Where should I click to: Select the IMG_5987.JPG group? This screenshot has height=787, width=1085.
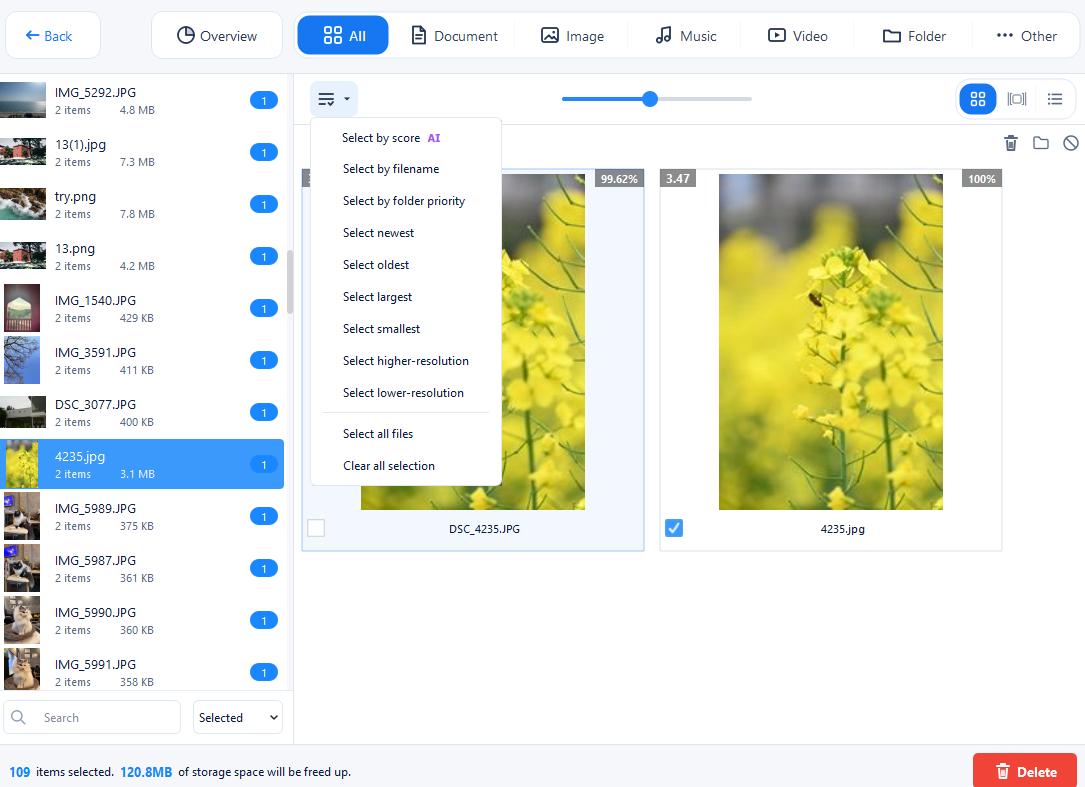(x=142, y=568)
